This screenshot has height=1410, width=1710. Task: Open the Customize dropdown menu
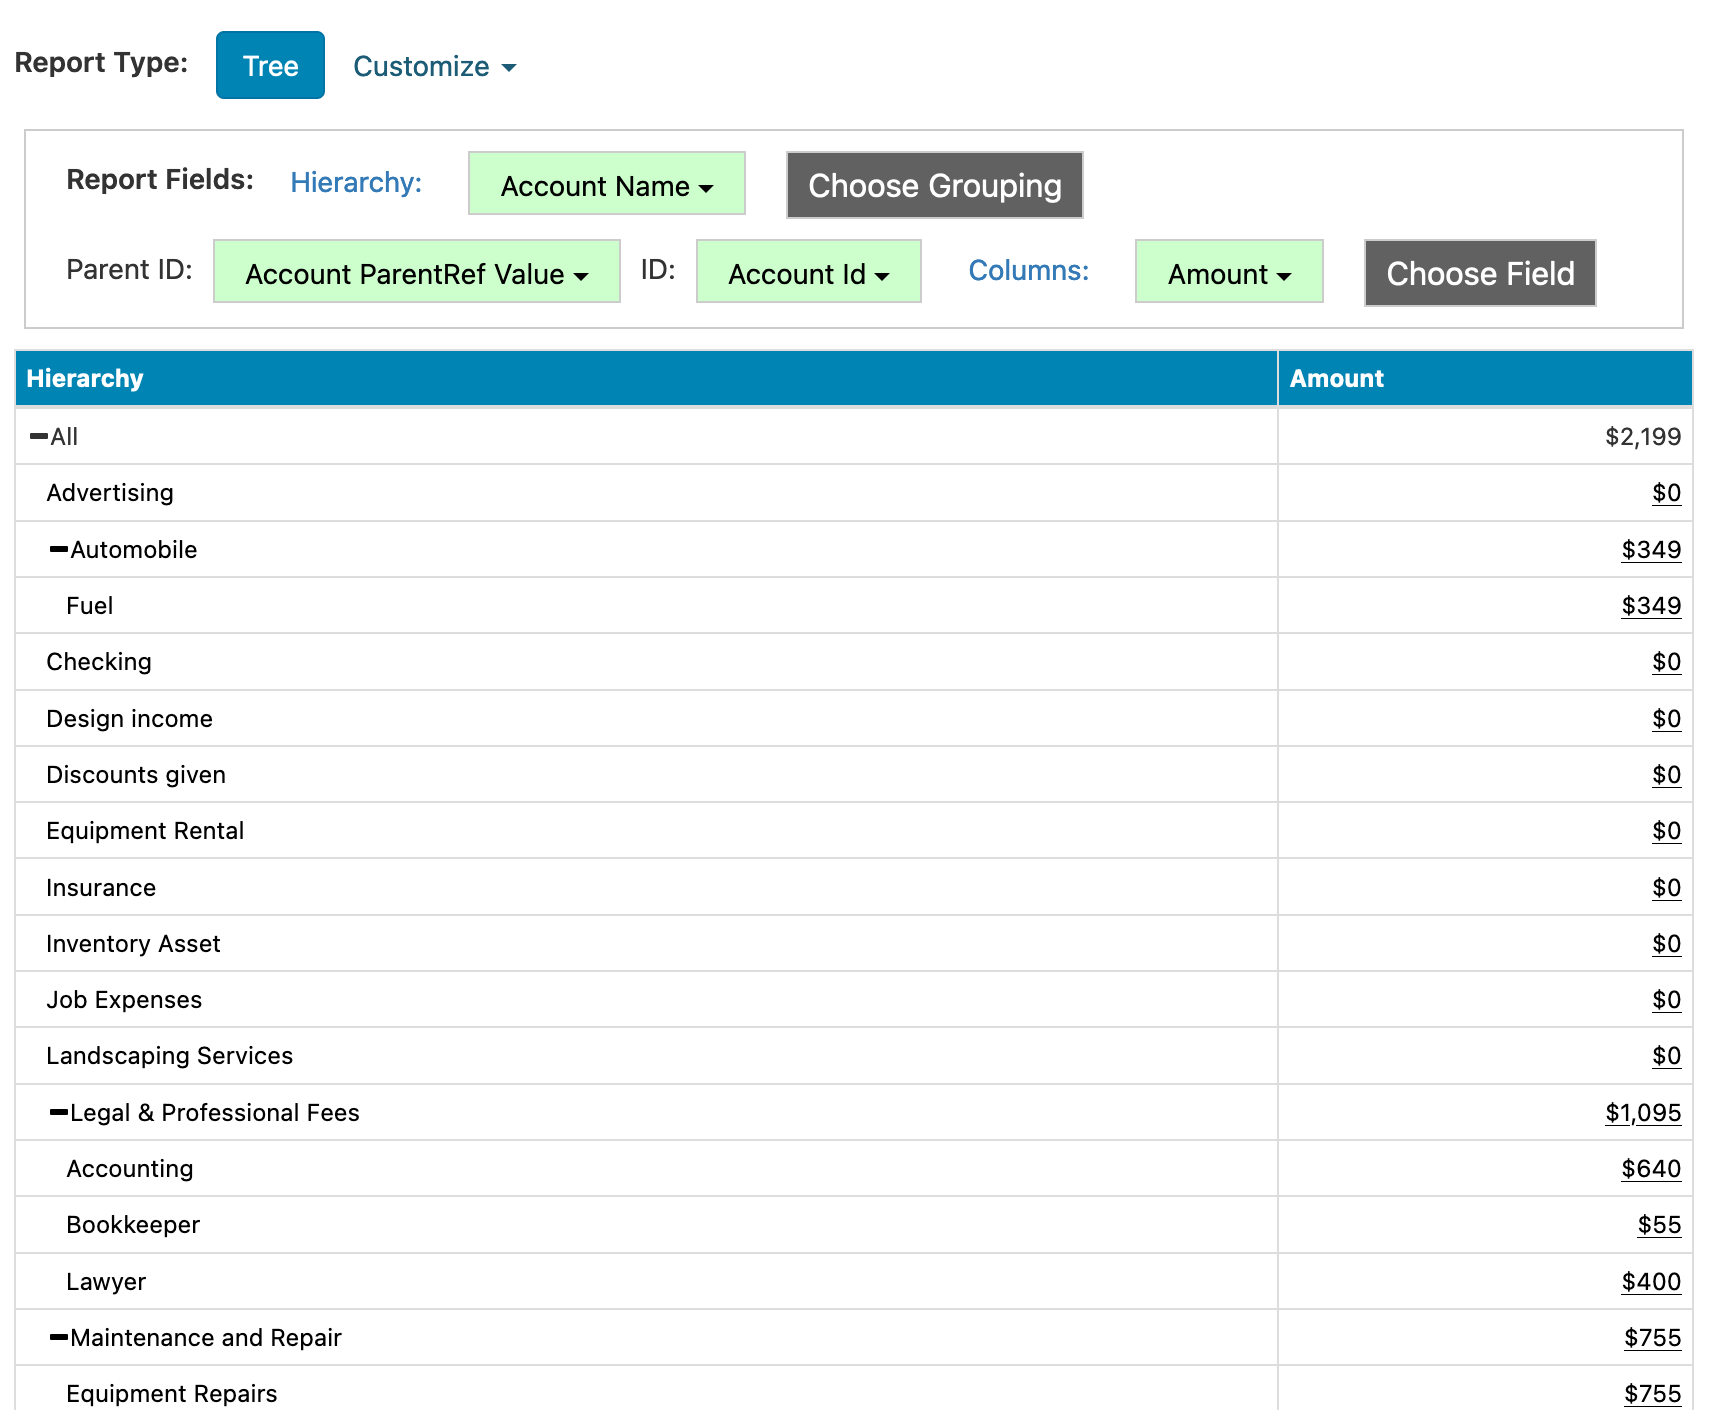pyautogui.click(x=434, y=67)
